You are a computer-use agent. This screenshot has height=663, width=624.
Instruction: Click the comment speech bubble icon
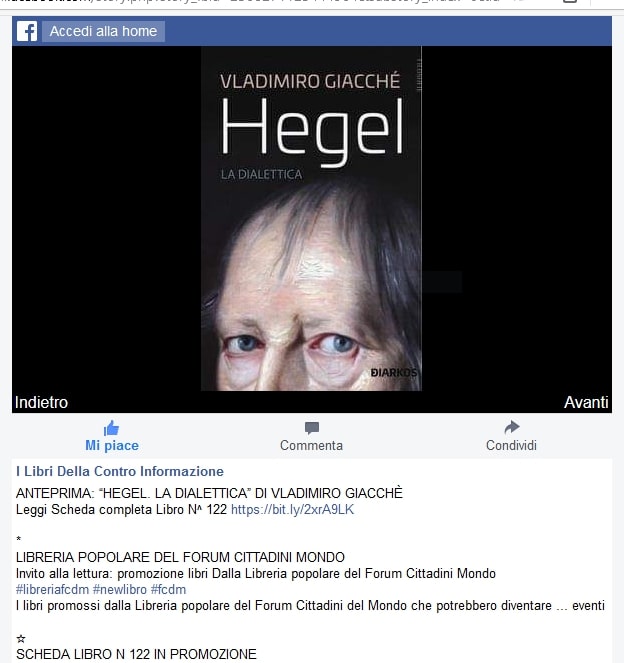312,428
